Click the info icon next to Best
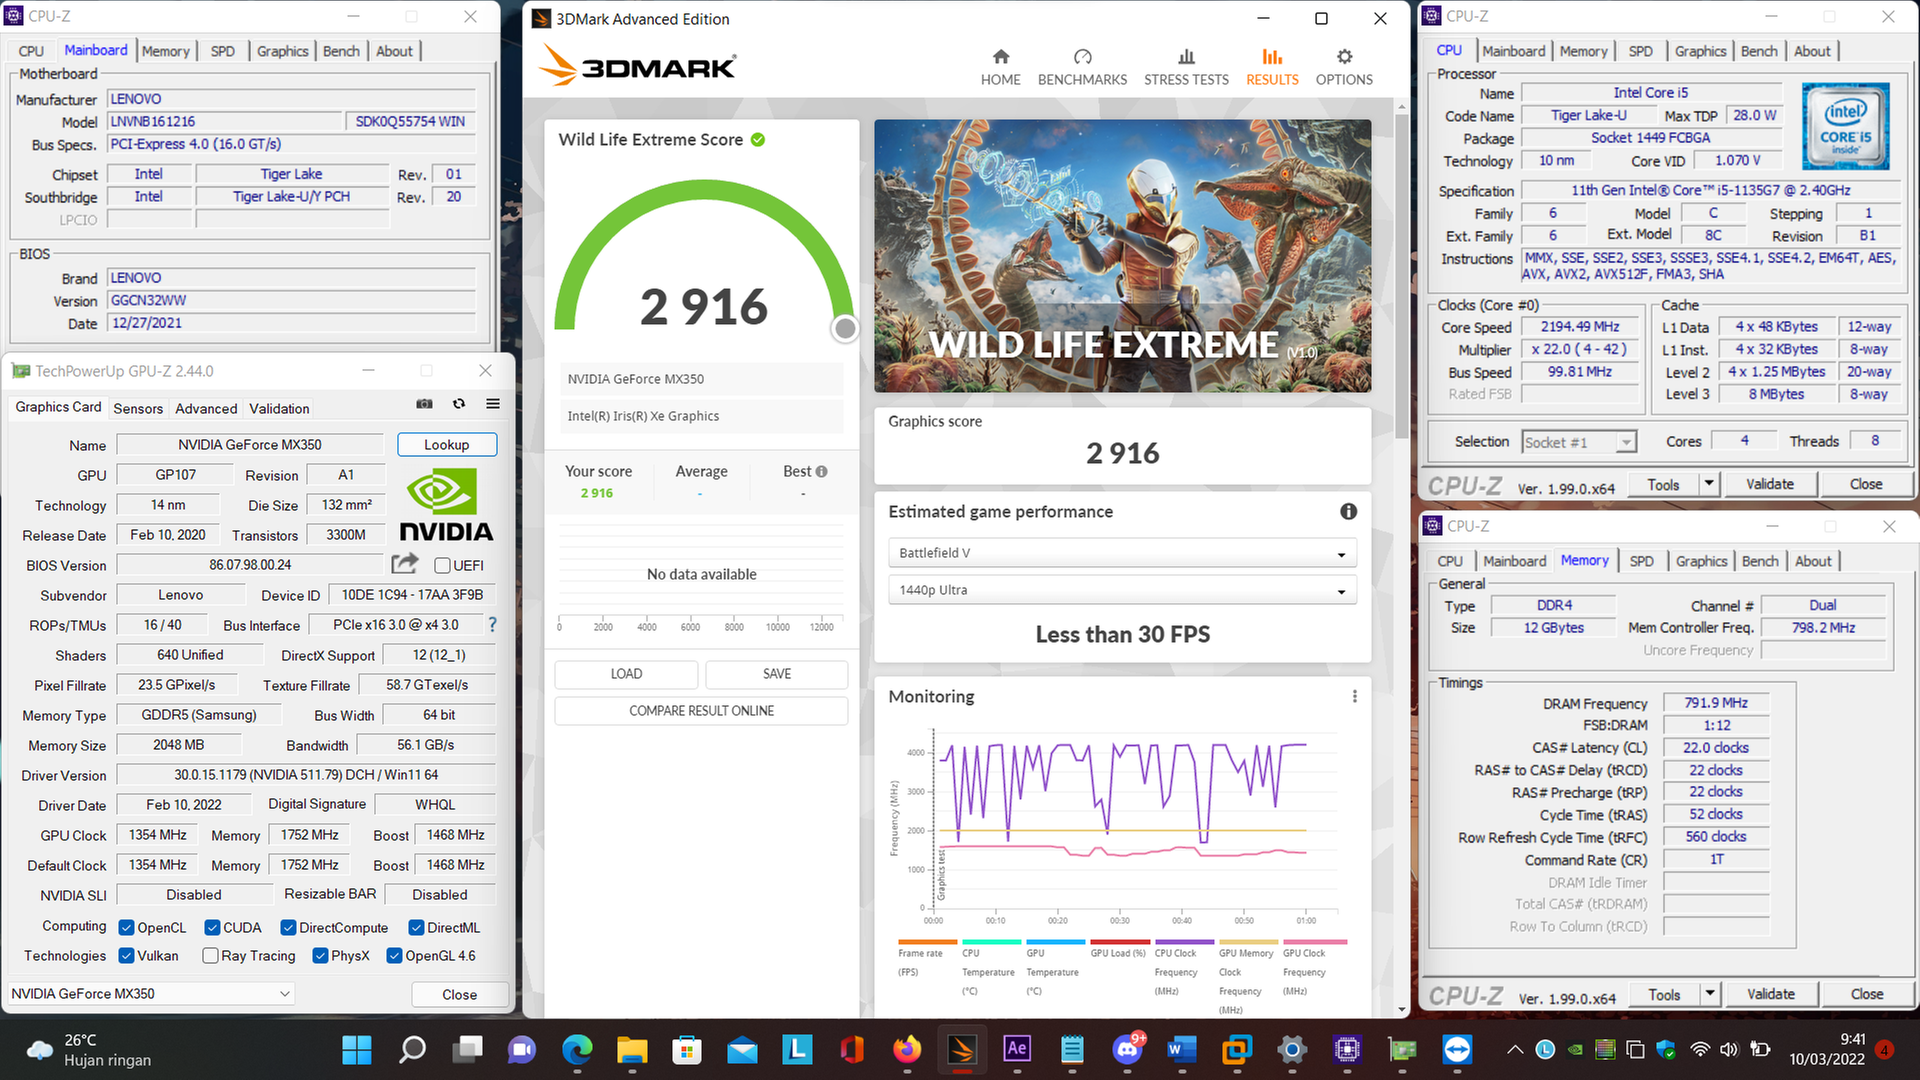Viewport: 1920px width, 1080px height. tap(821, 472)
